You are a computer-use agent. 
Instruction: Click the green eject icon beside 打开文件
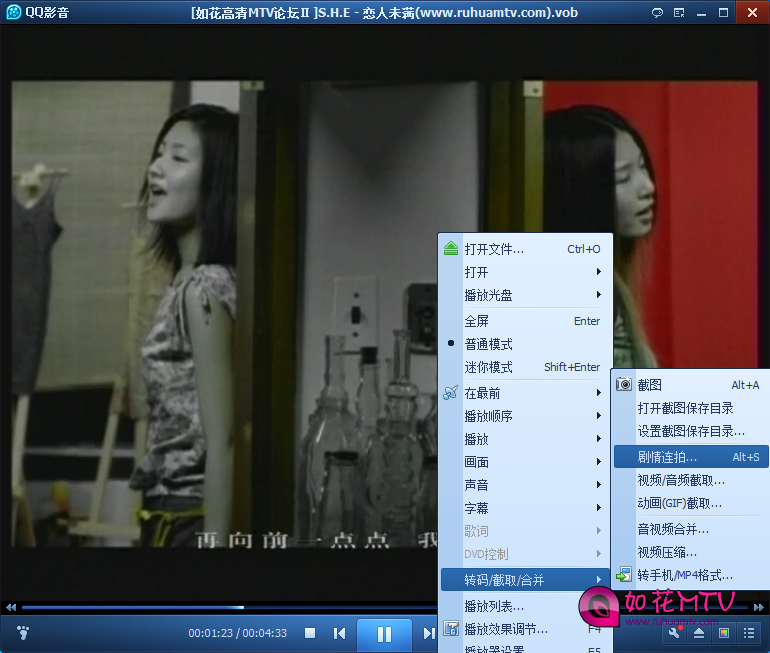coord(451,248)
